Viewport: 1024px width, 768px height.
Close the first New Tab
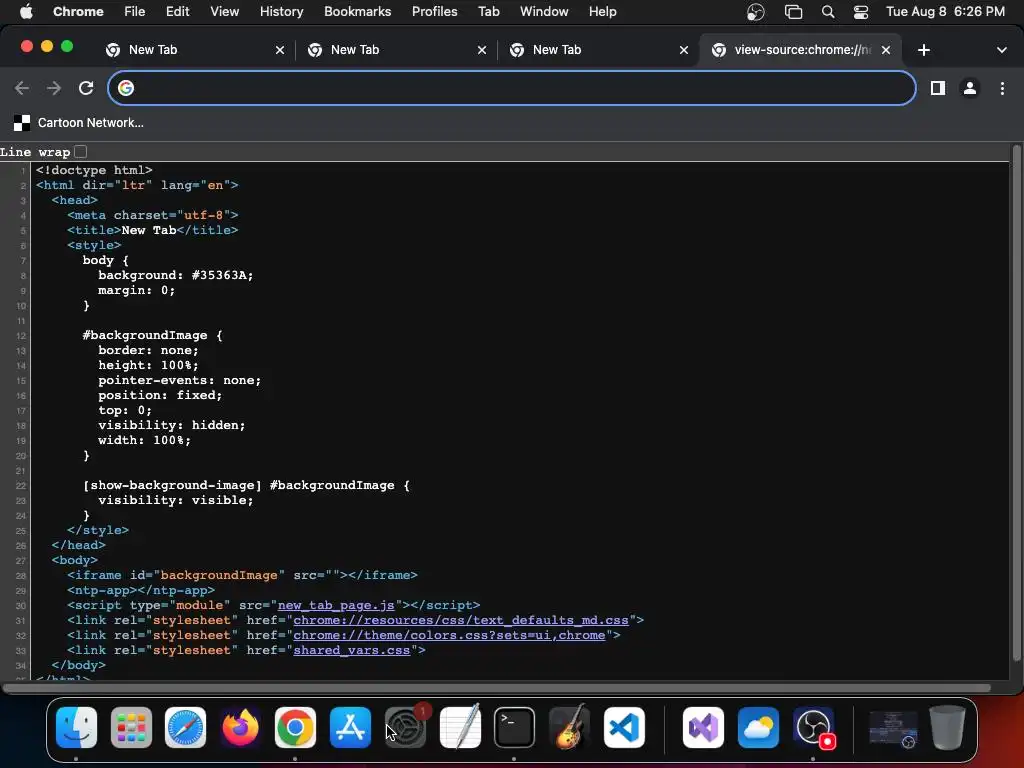[280, 50]
